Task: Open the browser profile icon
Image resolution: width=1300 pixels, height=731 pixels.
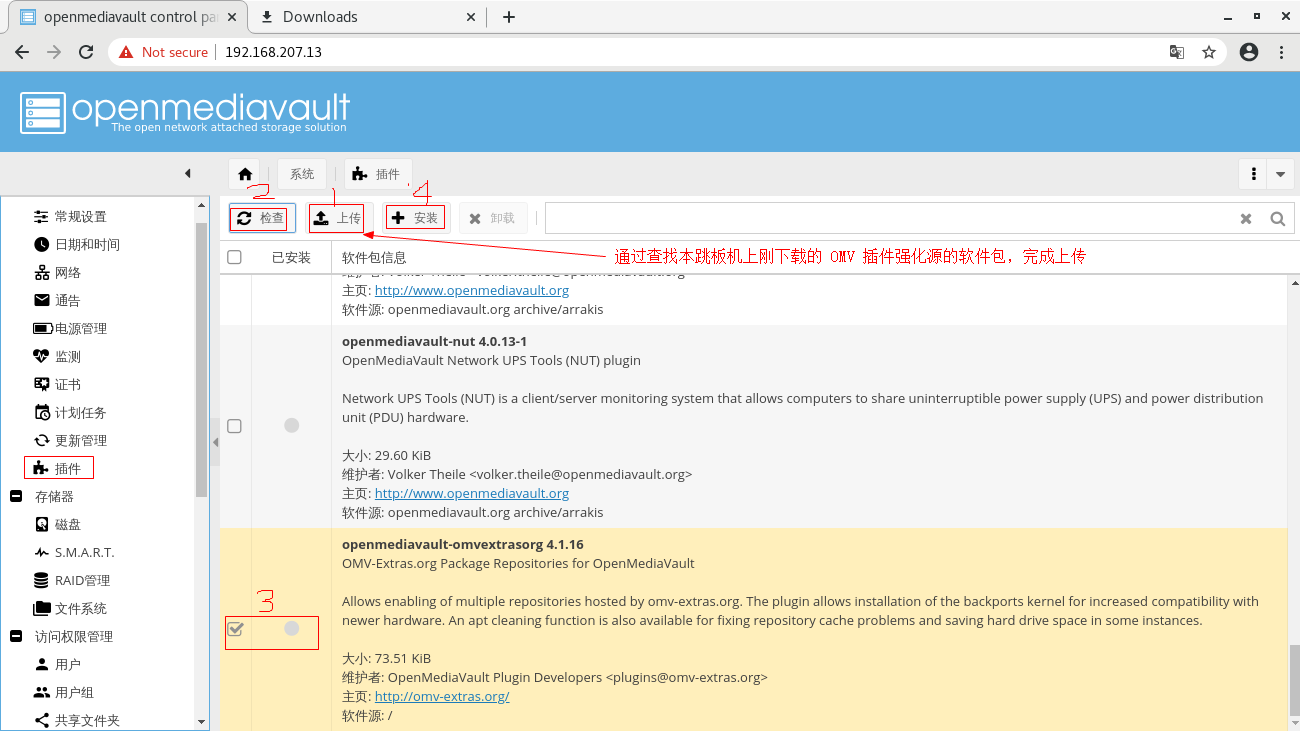Action: [x=1248, y=52]
